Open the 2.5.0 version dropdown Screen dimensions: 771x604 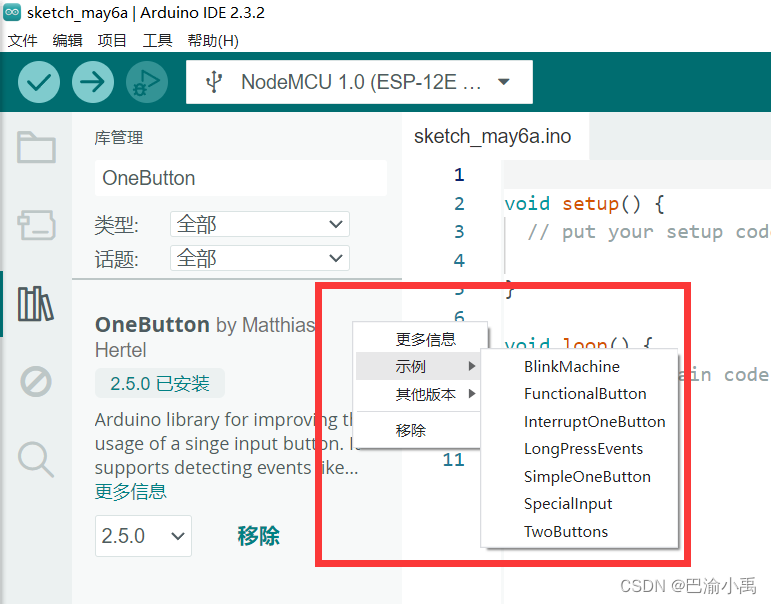click(143, 536)
